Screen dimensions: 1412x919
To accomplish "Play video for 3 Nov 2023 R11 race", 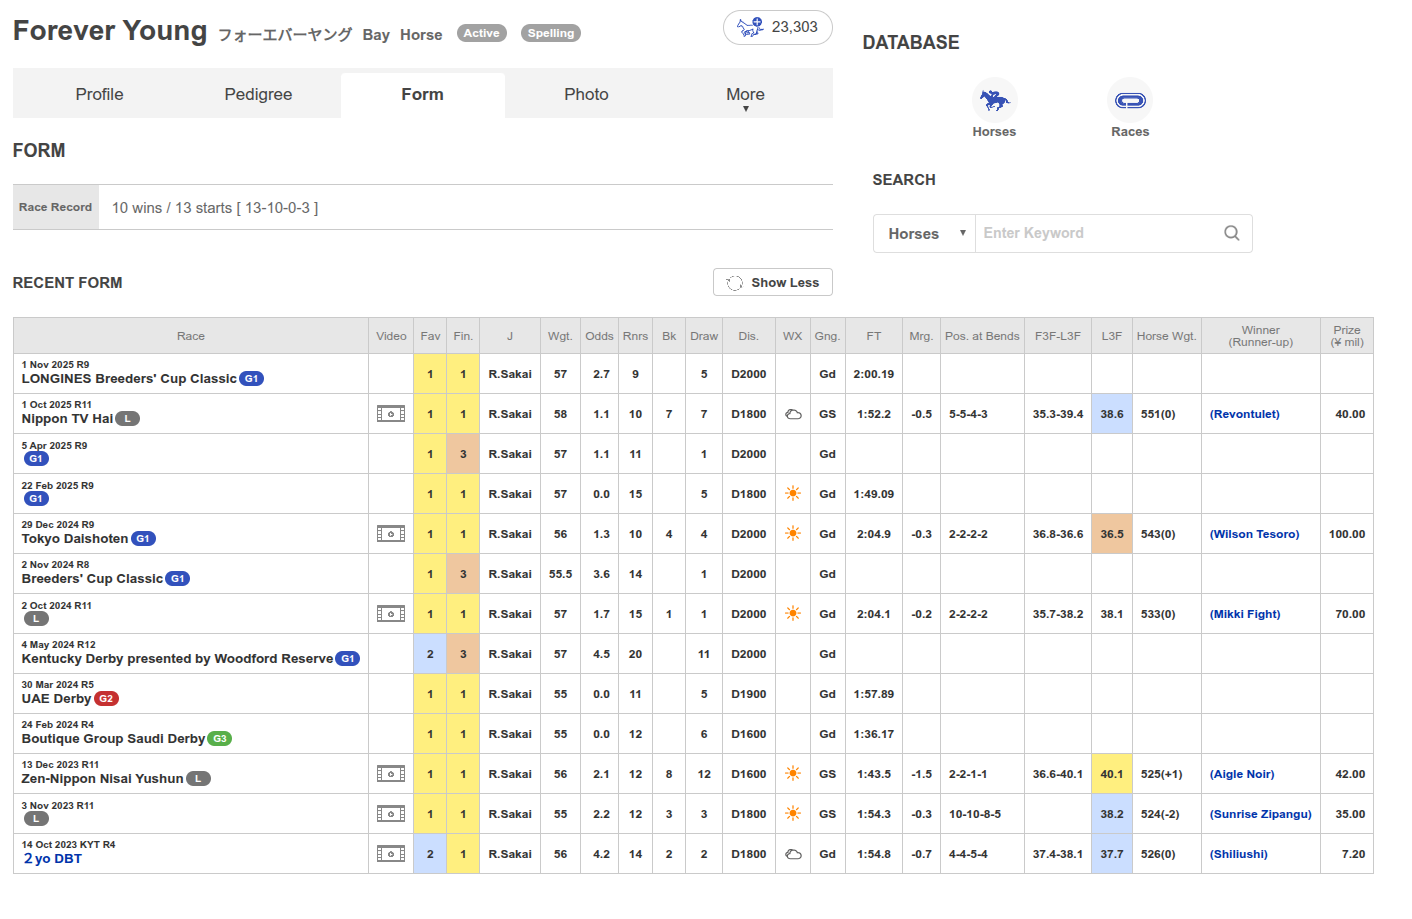I will [391, 814].
